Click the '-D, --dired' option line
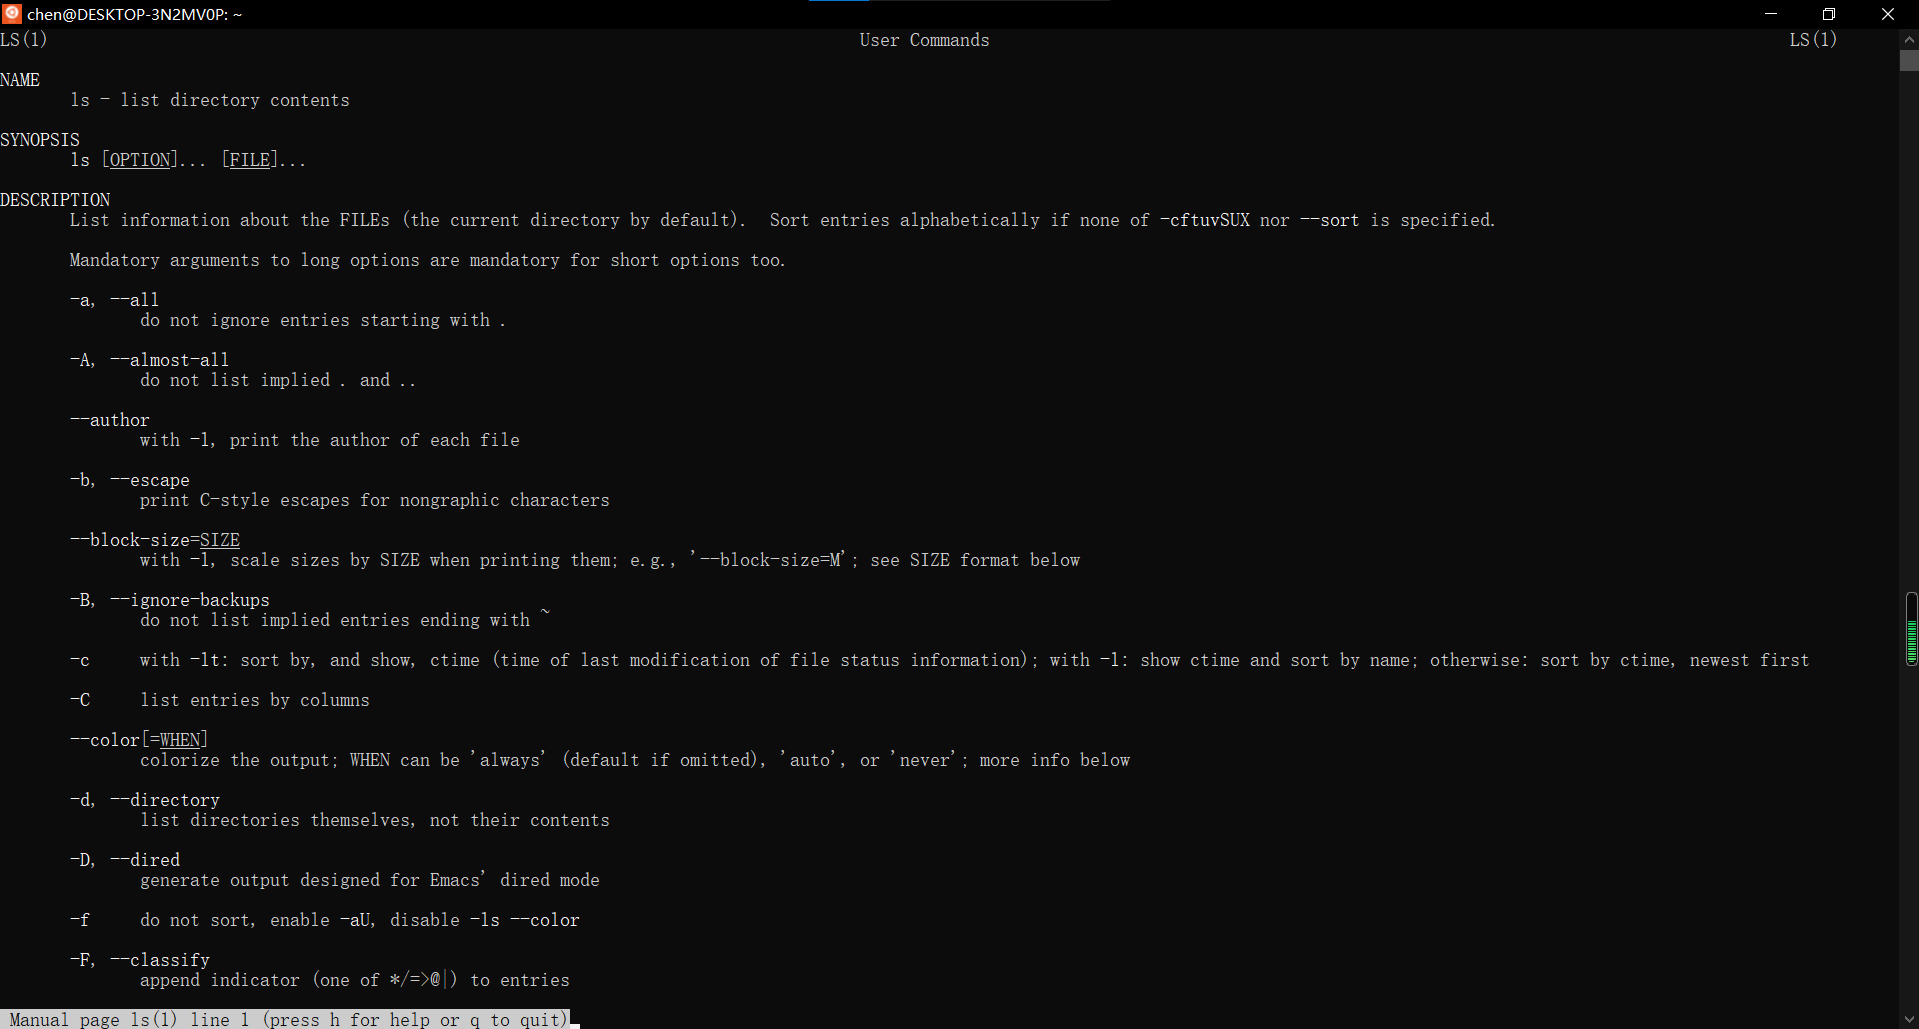This screenshot has width=1919, height=1029. tap(125, 860)
